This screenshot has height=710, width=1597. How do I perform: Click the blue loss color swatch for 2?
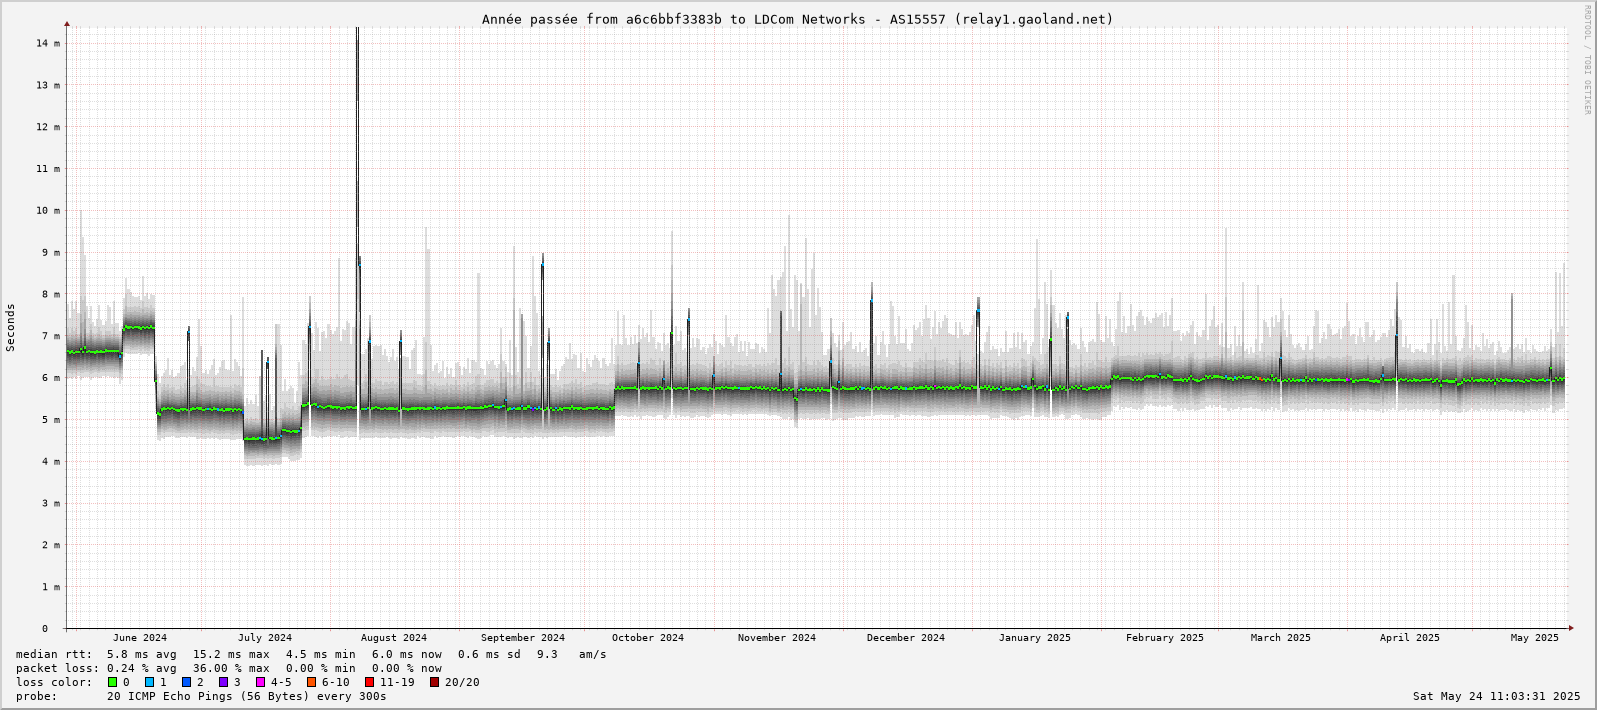(x=187, y=682)
